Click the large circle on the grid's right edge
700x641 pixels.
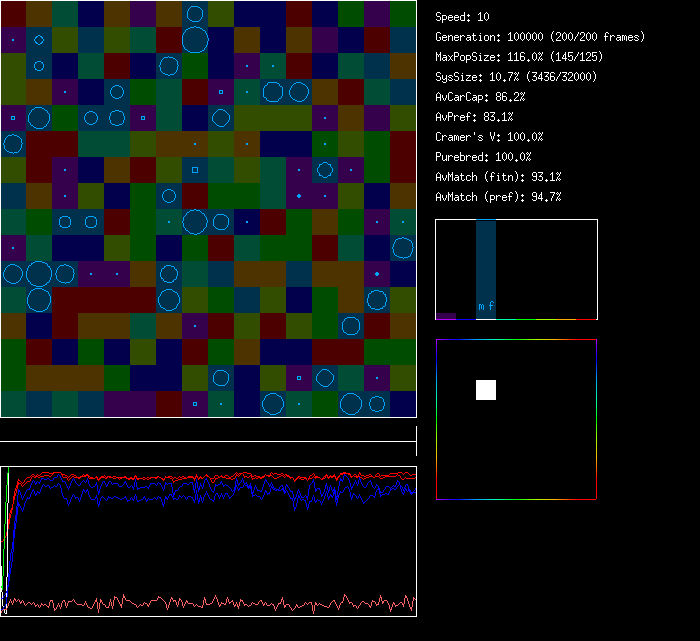coord(403,248)
